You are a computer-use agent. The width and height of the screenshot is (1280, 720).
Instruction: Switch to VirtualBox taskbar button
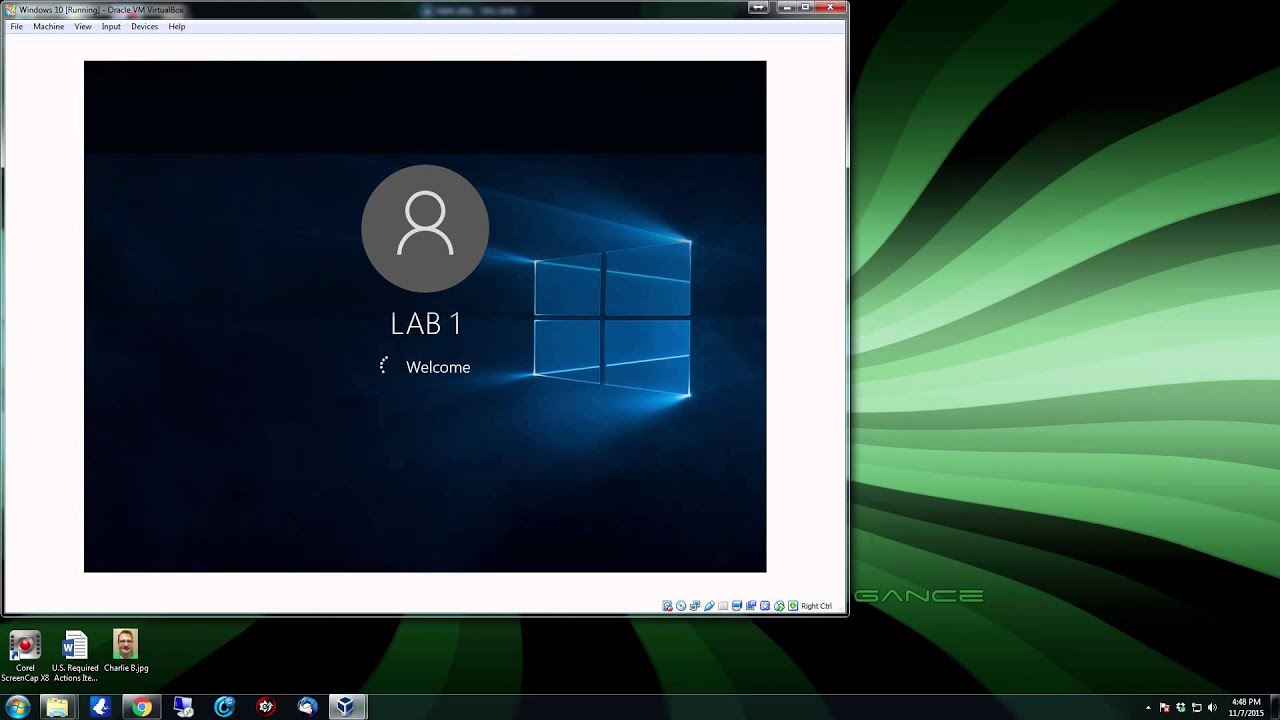(x=346, y=707)
